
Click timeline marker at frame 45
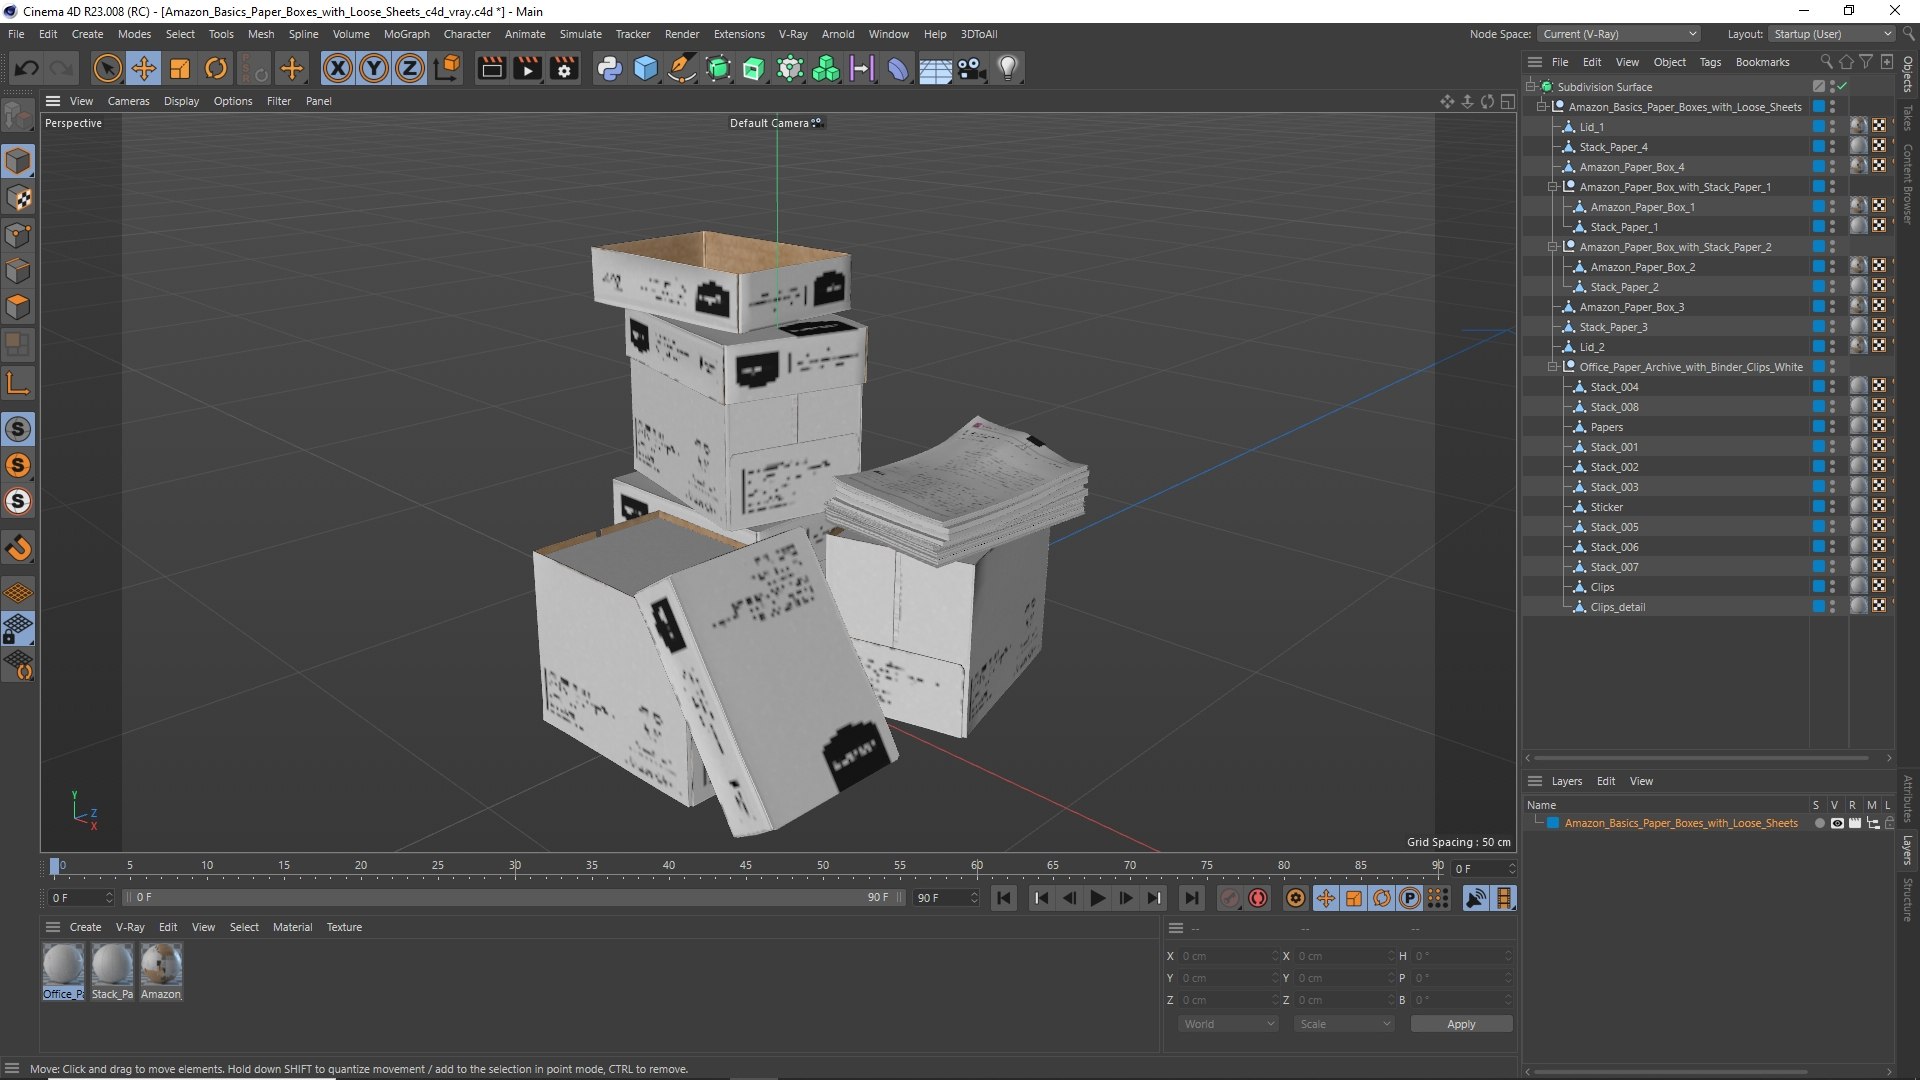click(746, 866)
